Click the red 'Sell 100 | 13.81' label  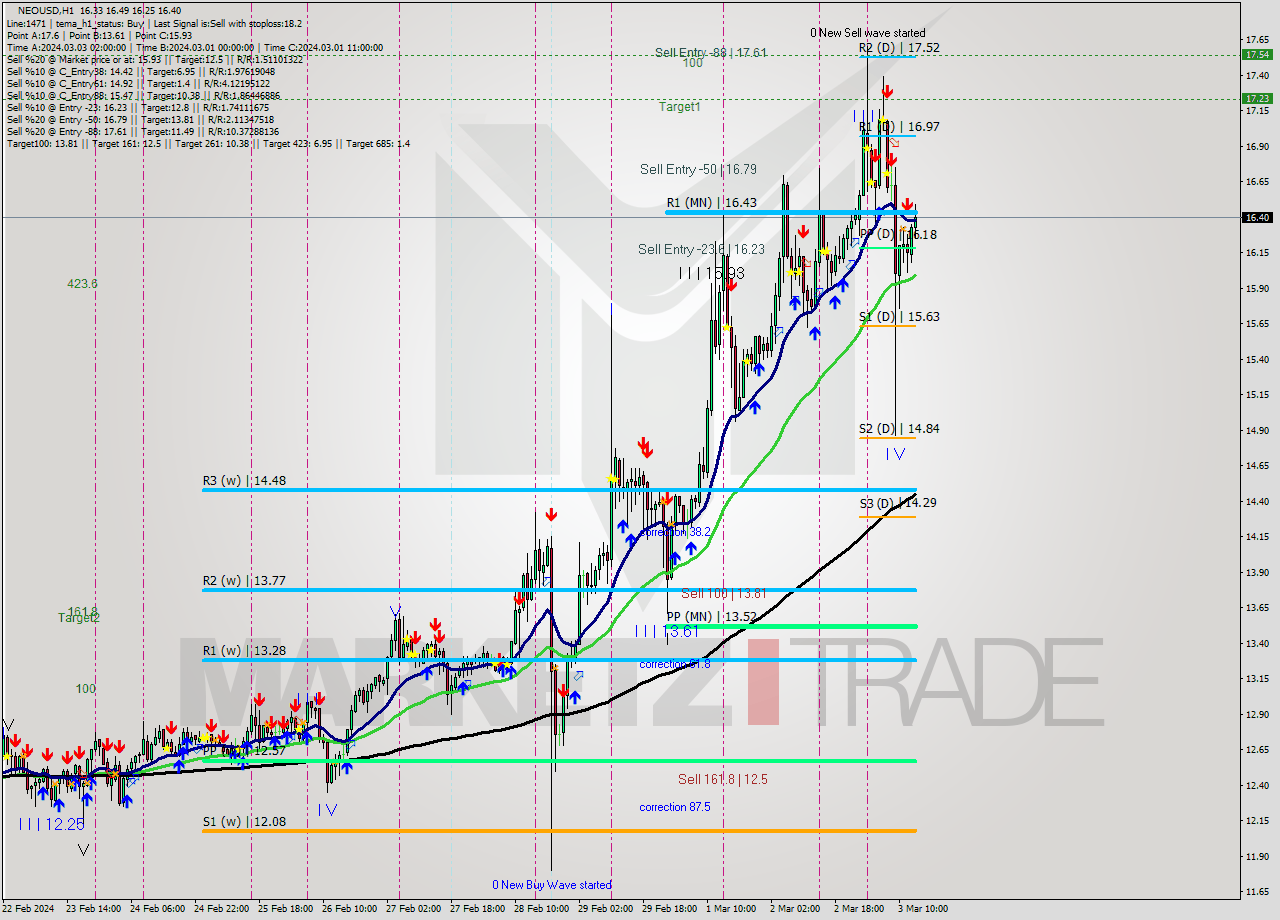point(724,593)
